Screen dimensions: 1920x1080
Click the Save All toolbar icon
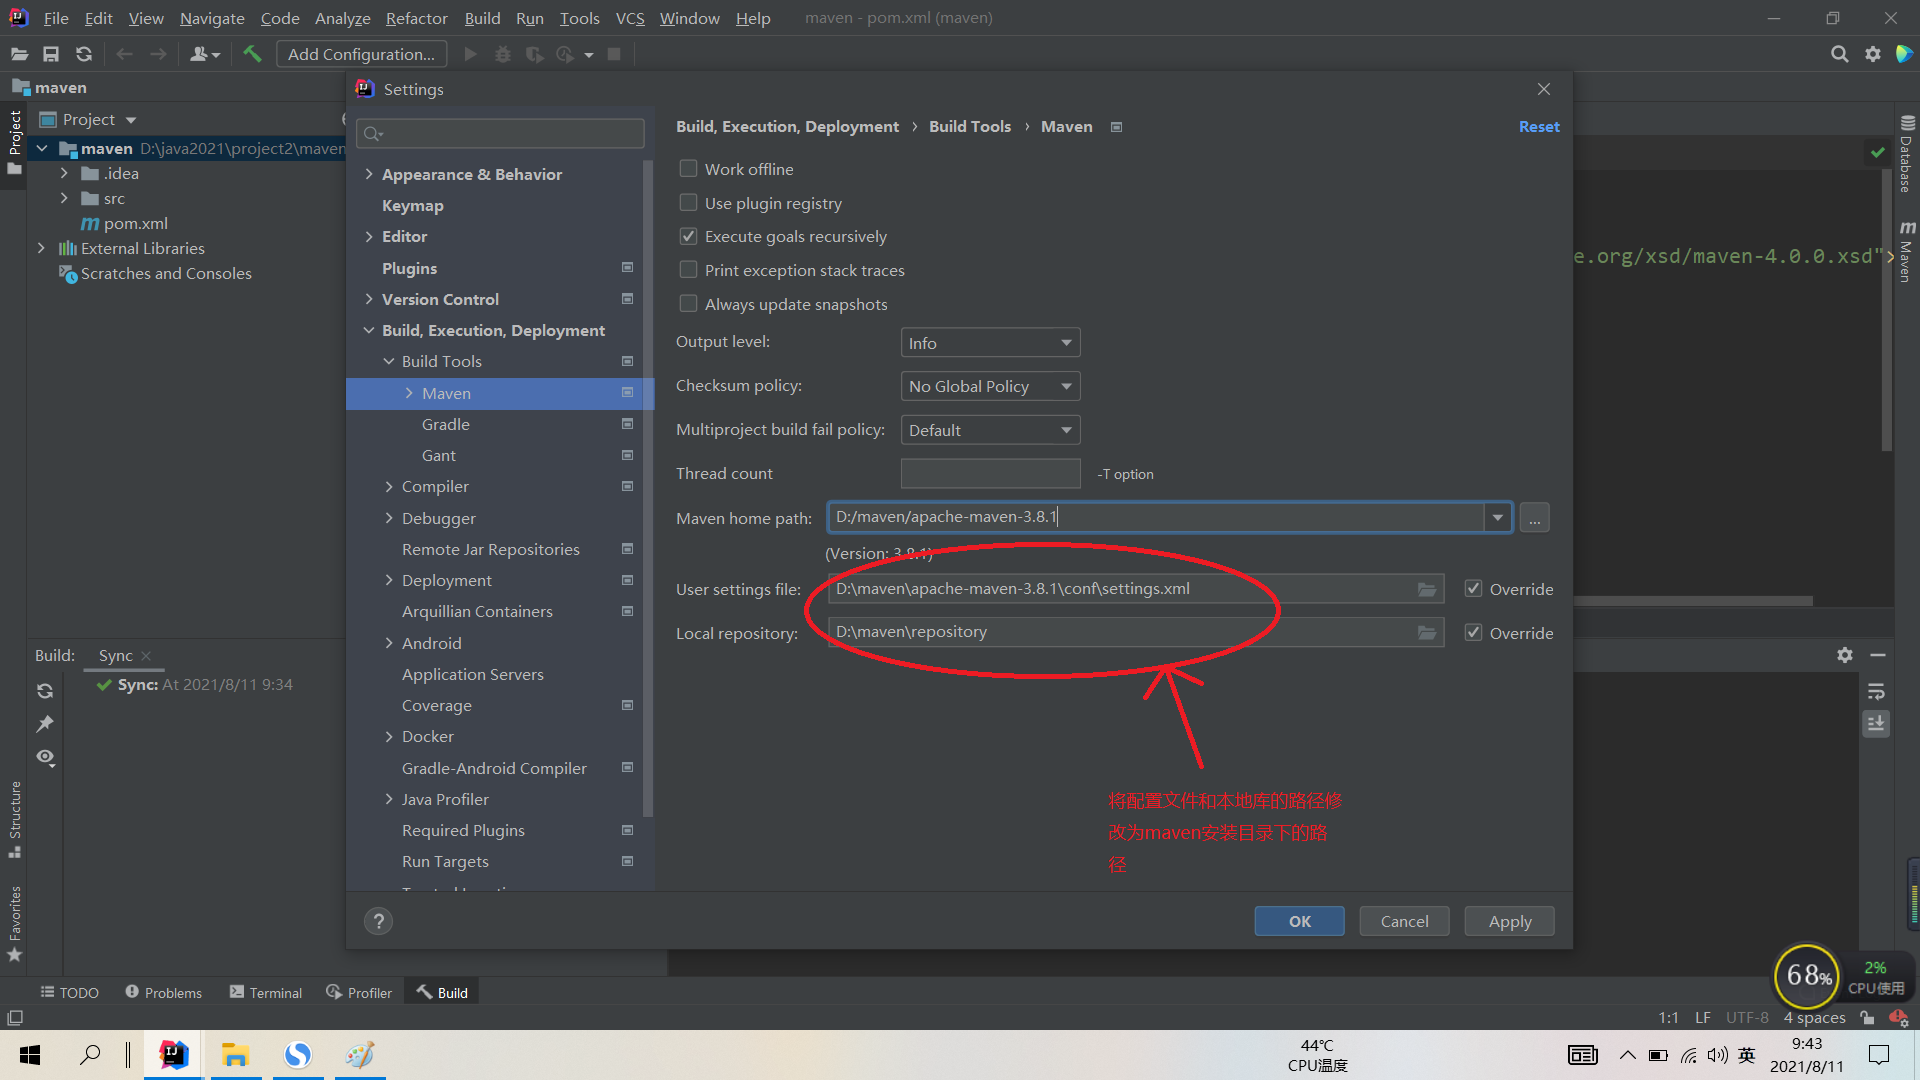click(x=51, y=54)
